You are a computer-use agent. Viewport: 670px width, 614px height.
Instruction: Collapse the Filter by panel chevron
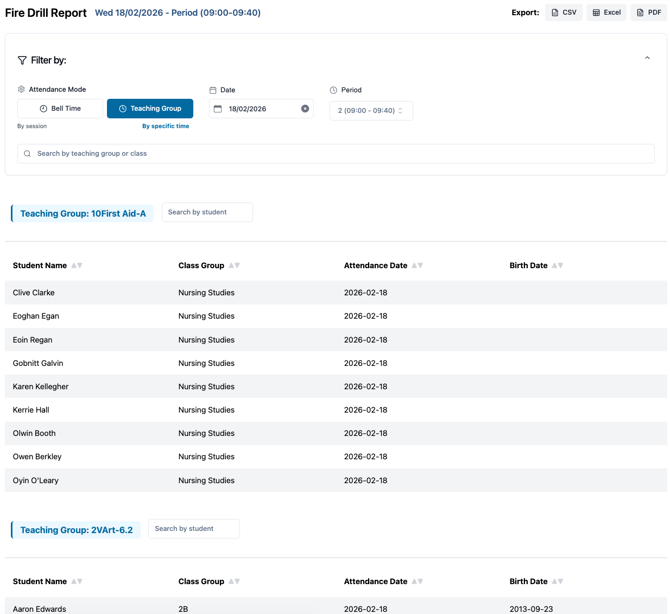[647, 59]
